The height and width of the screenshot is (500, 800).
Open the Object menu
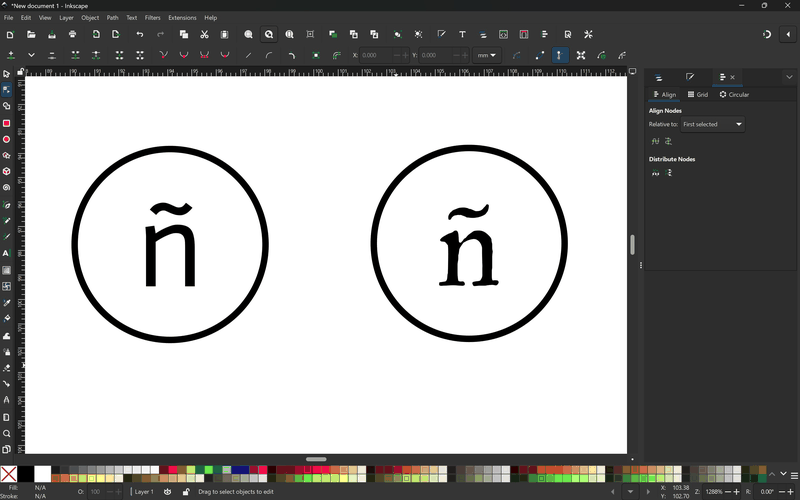click(90, 17)
